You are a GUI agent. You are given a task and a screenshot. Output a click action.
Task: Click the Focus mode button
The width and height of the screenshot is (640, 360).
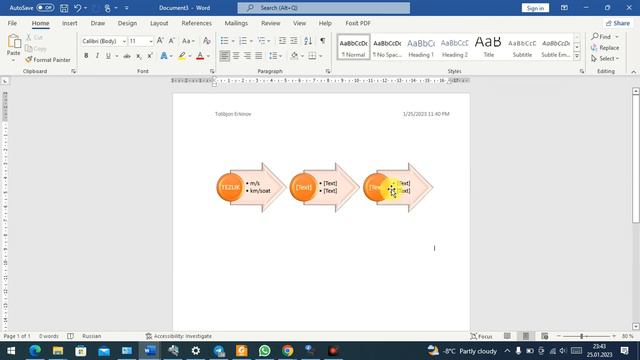(x=482, y=336)
